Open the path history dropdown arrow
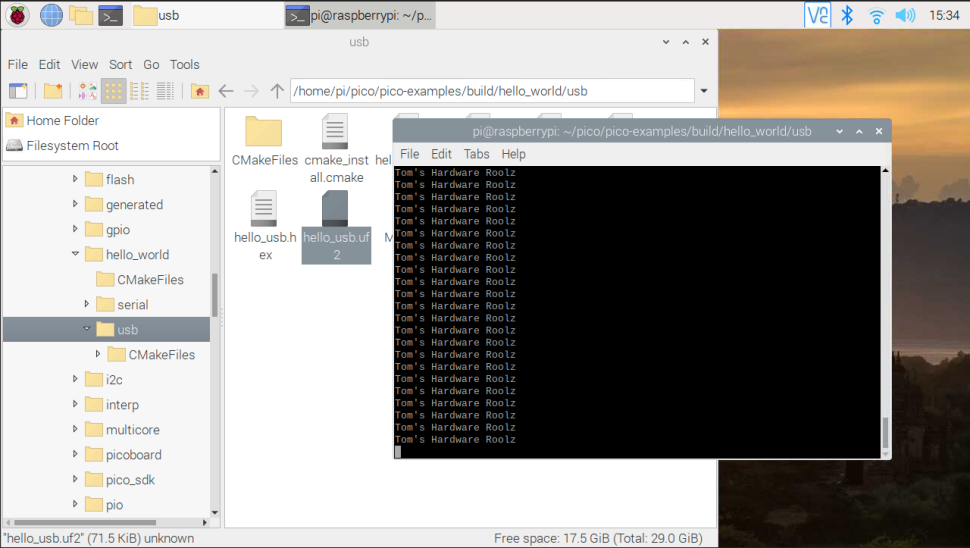 [x=703, y=91]
